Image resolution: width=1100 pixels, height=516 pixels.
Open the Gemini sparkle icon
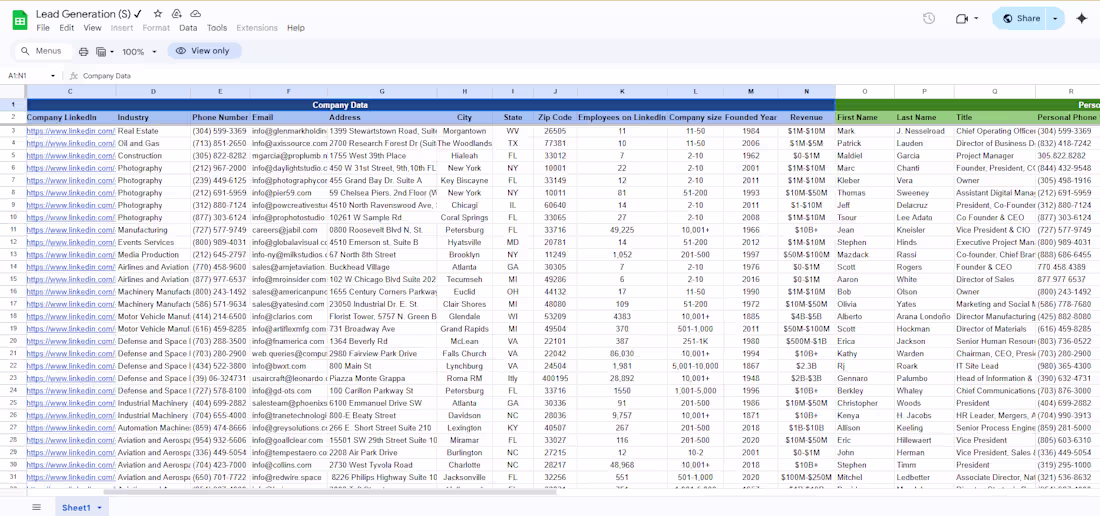pyautogui.click(x=1082, y=18)
